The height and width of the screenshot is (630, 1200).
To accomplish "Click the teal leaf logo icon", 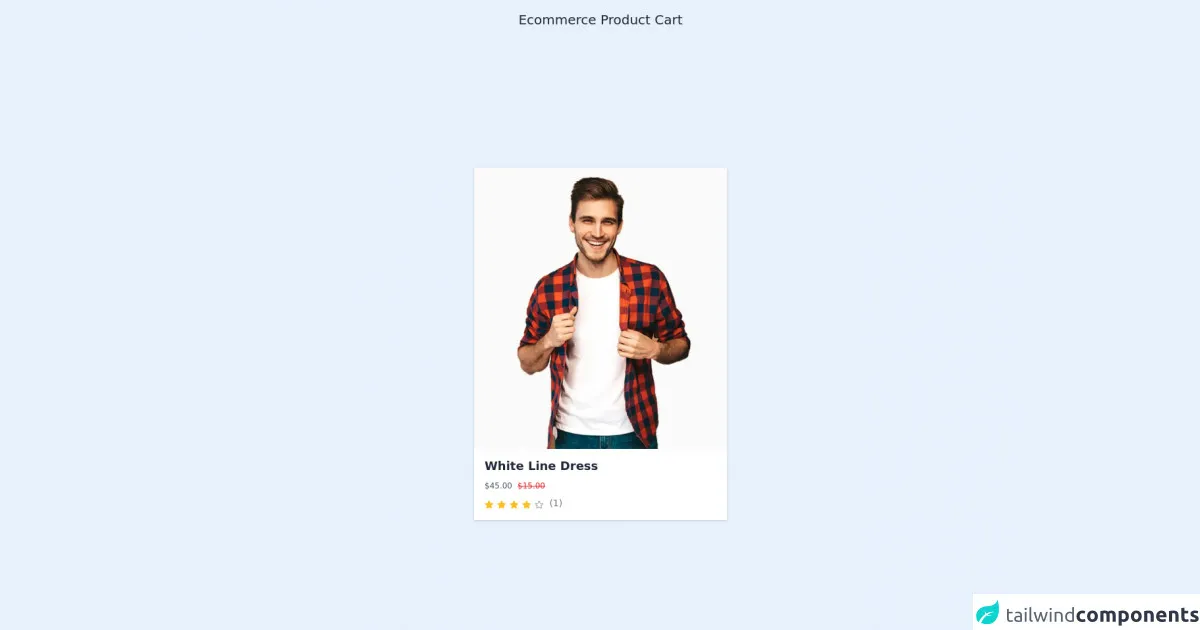I will pos(988,613).
